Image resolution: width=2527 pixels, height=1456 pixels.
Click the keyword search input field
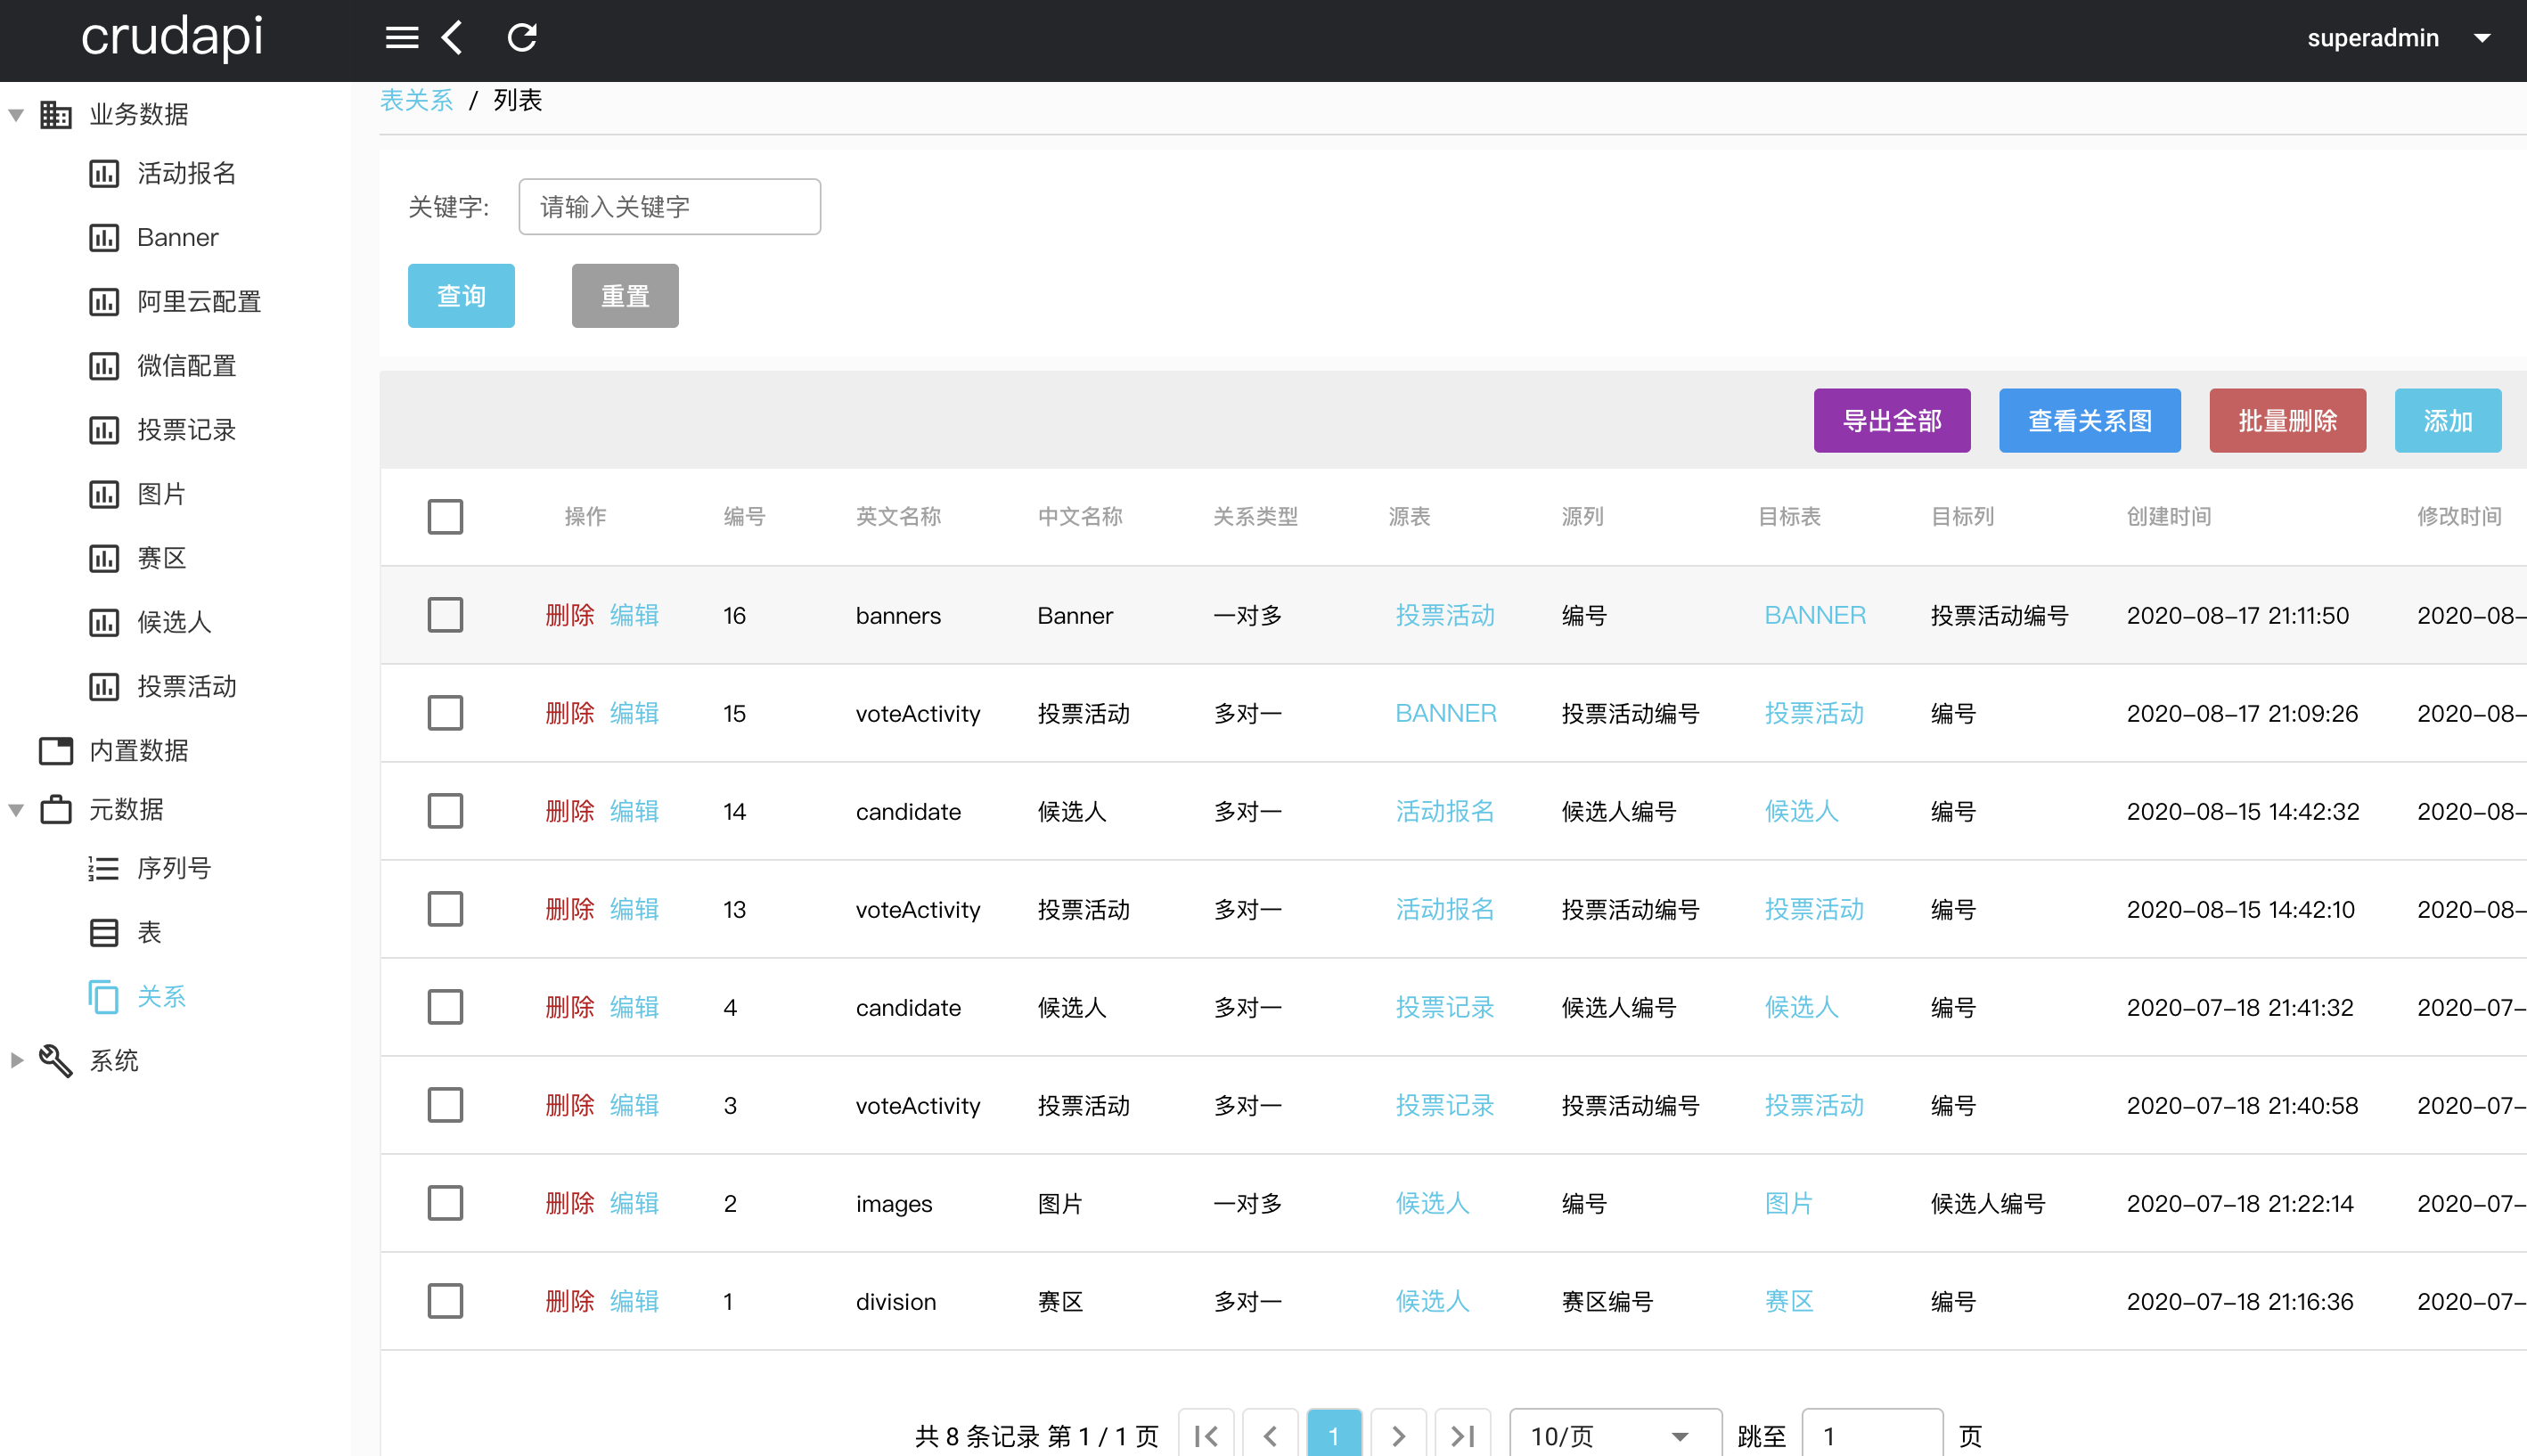click(x=669, y=207)
